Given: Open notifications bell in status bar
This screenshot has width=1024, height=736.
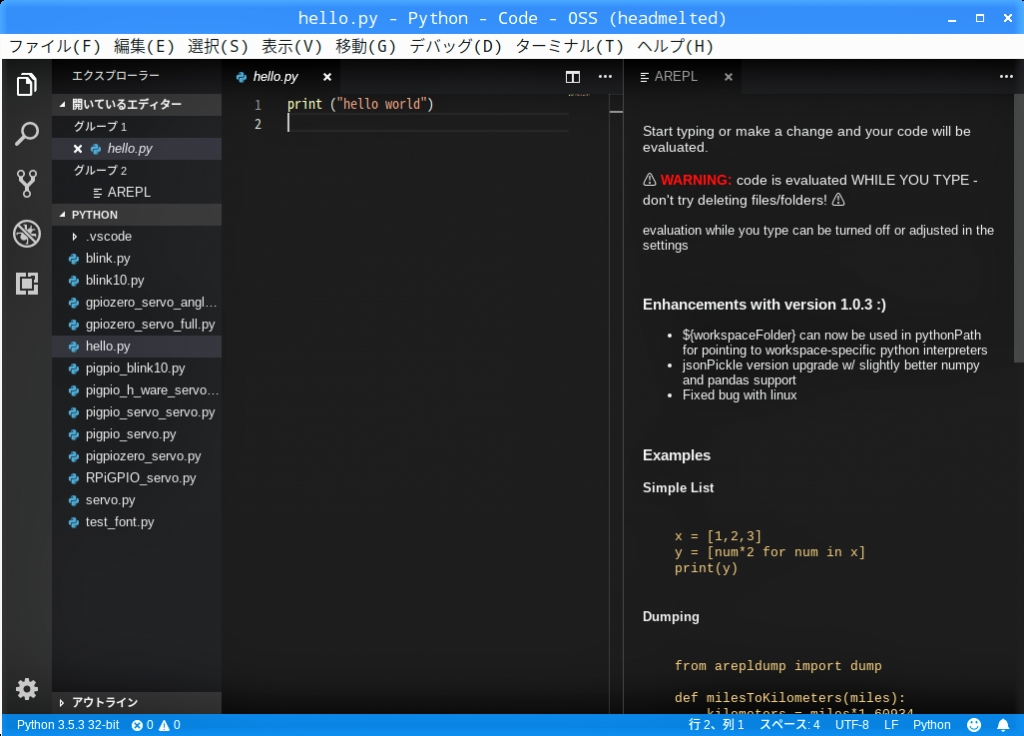Looking at the screenshot, I should point(1003,725).
